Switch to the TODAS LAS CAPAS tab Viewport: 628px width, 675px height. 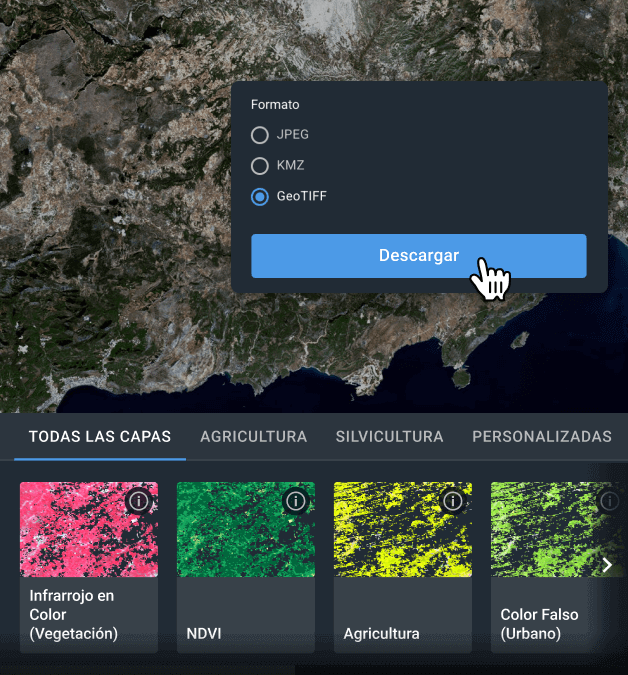(100, 437)
